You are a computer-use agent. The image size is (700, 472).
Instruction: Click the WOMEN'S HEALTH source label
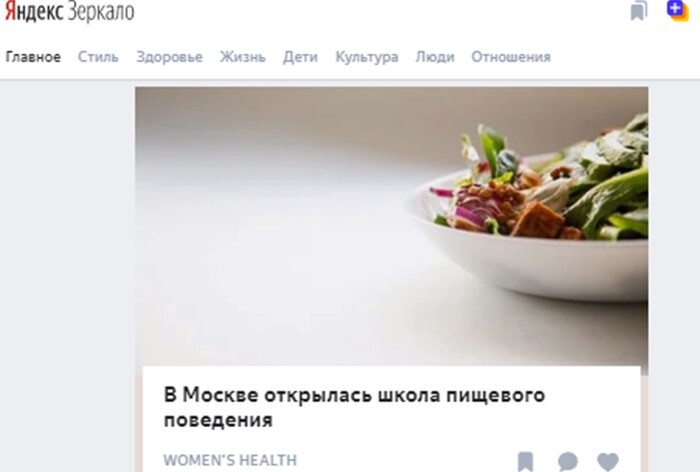point(230,460)
